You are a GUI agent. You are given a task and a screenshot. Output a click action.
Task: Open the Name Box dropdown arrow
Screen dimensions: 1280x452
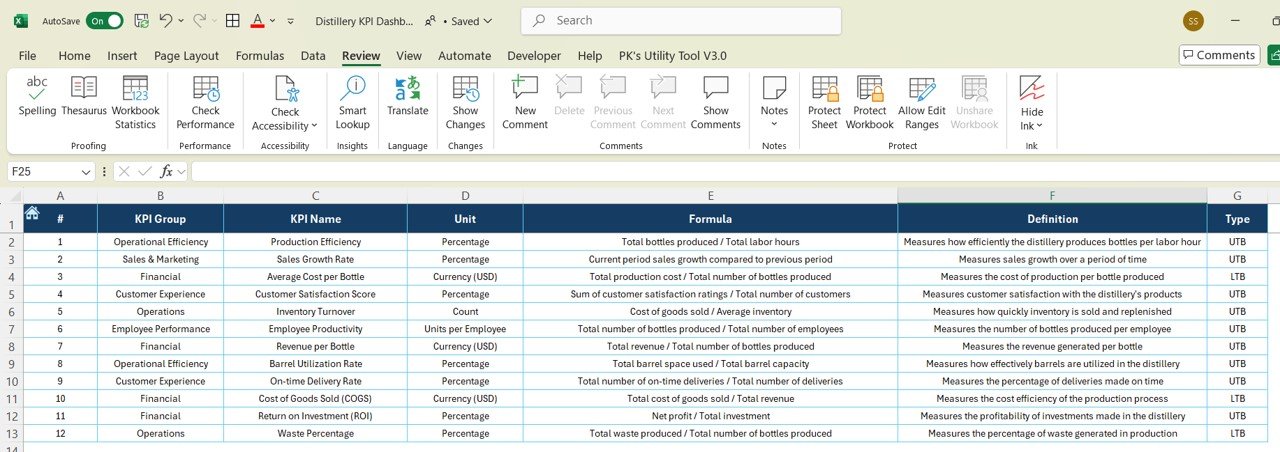[86, 171]
